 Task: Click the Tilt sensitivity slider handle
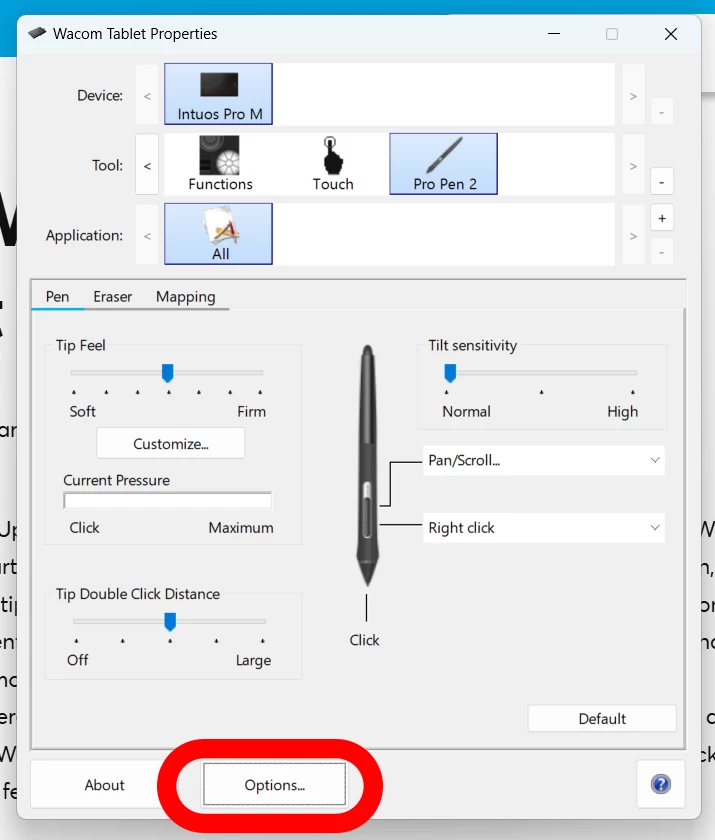450,373
